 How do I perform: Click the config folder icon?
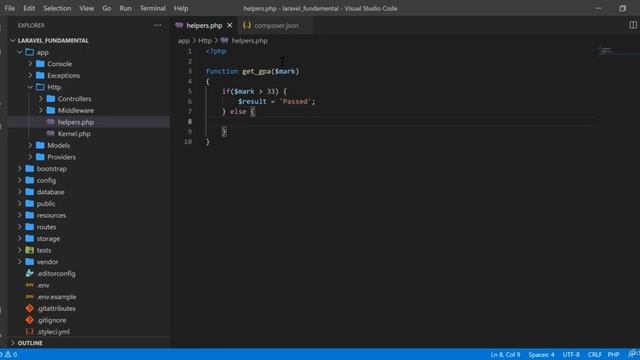(x=29, y=180)
